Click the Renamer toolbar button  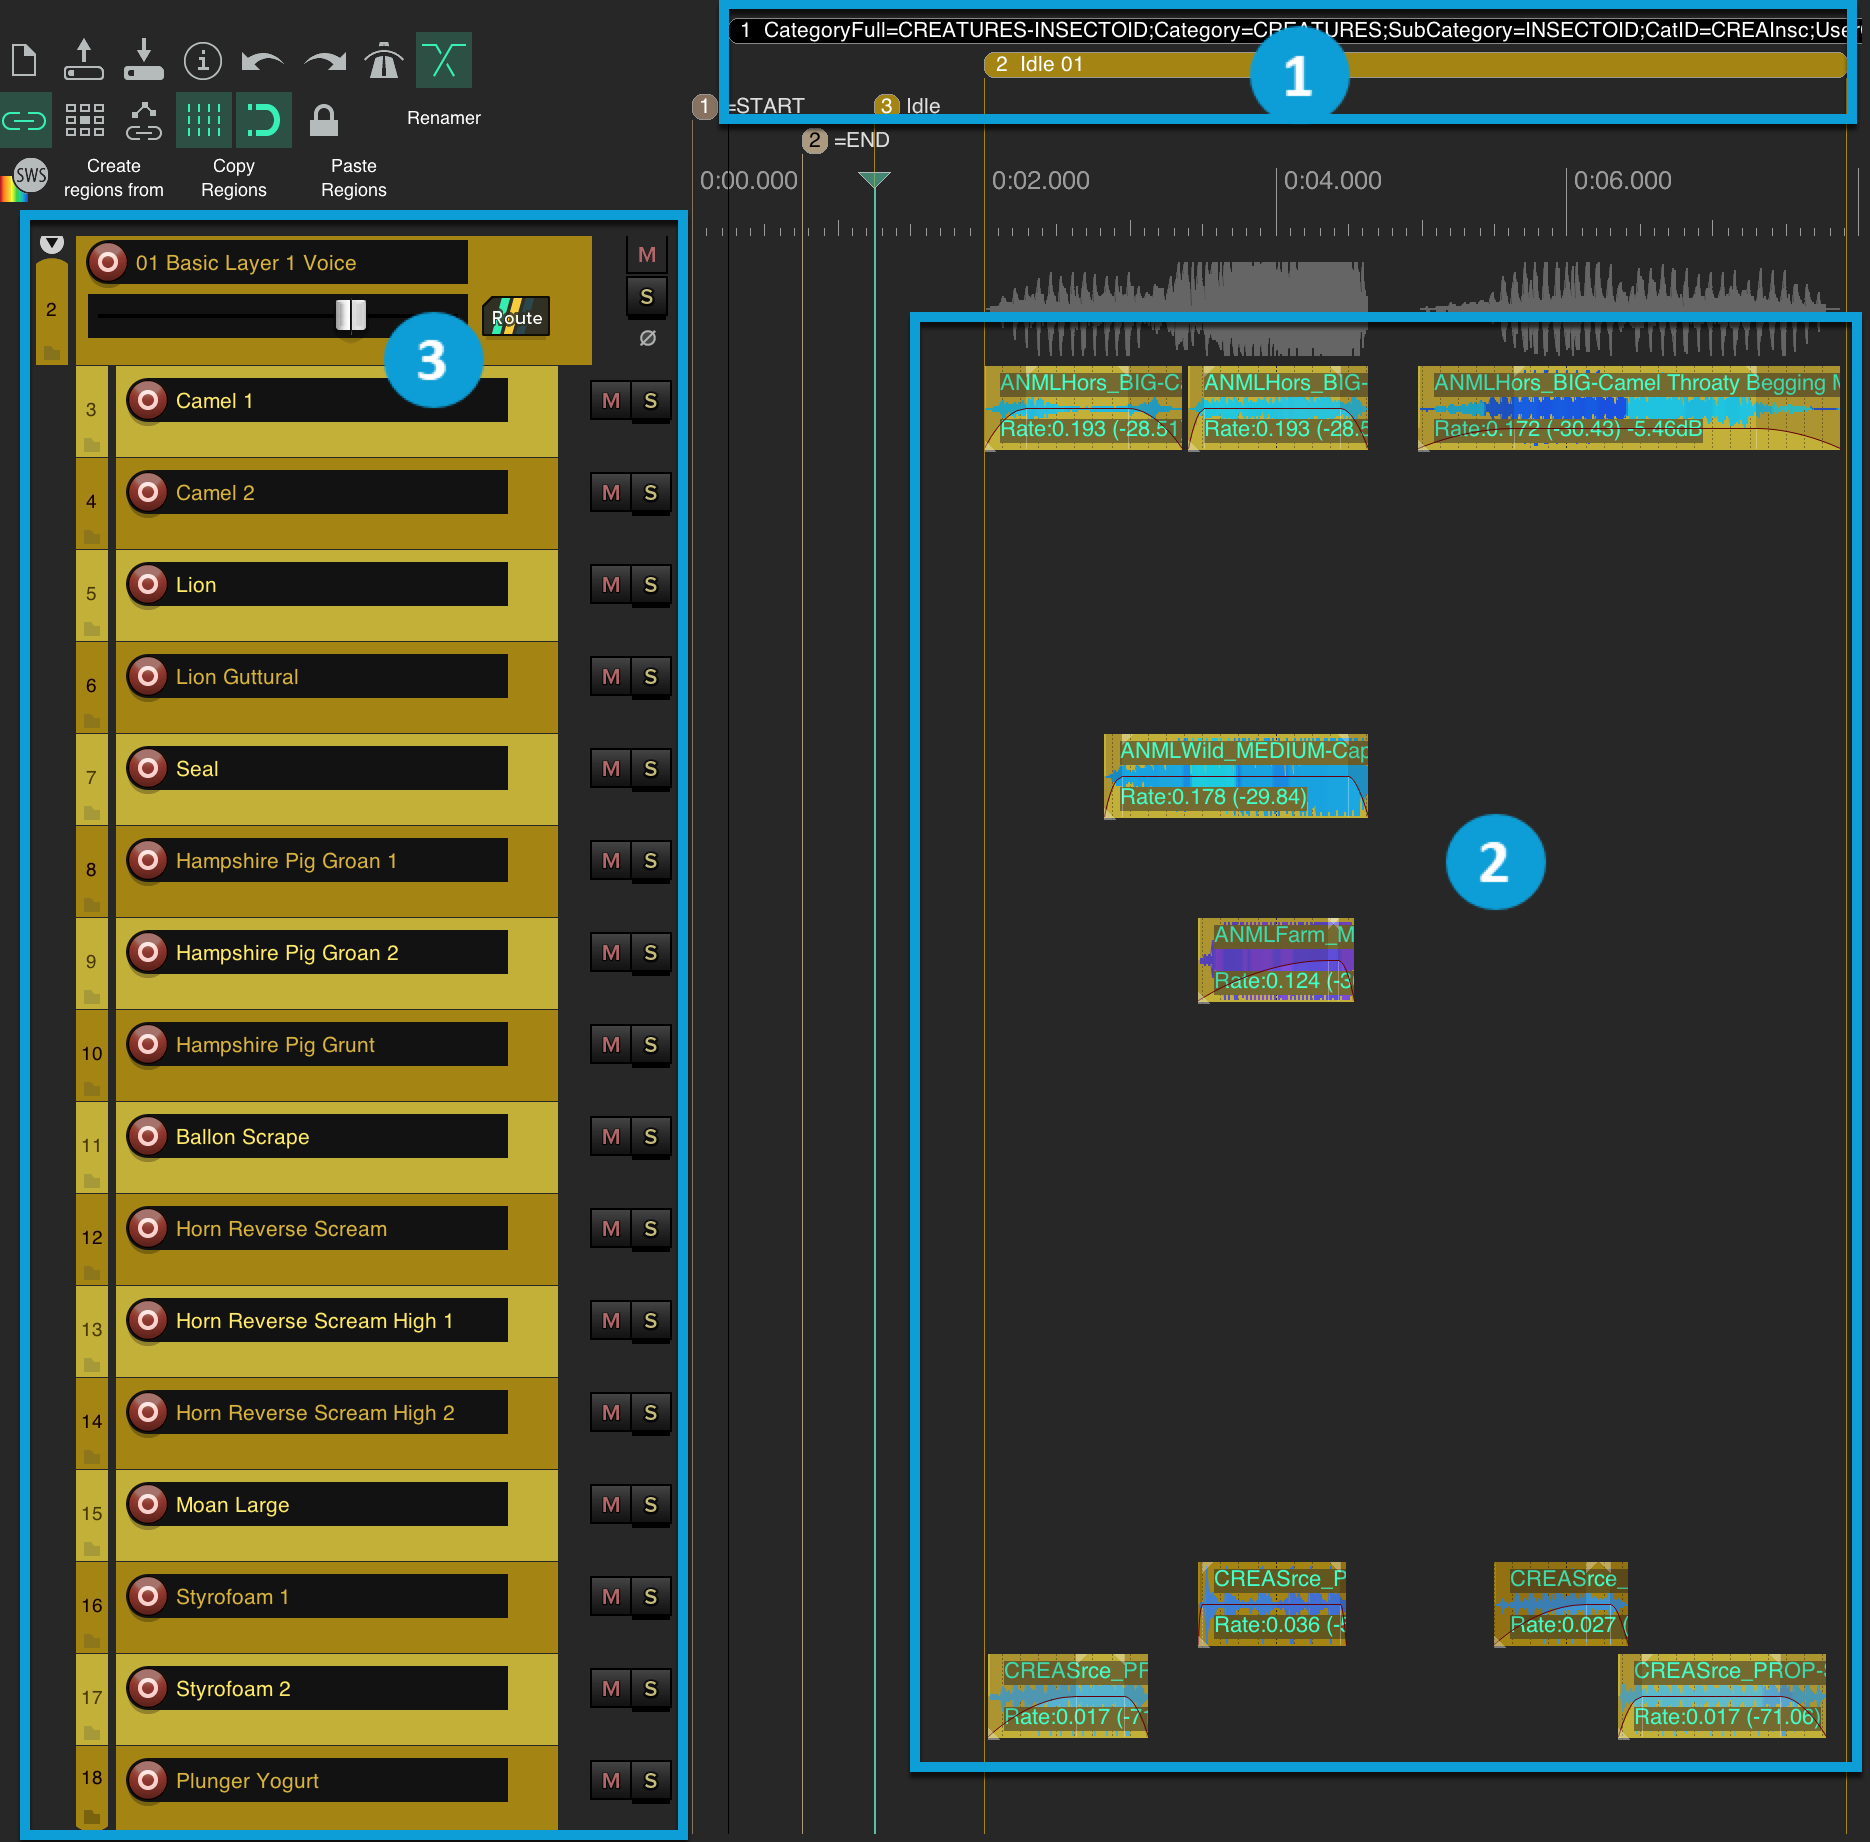pos(443,118)
